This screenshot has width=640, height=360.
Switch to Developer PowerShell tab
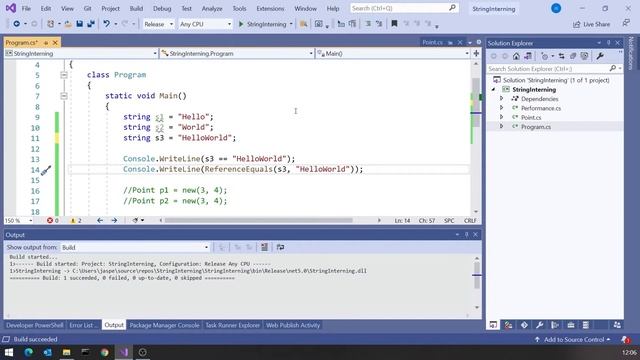click(x=35, y=325)
